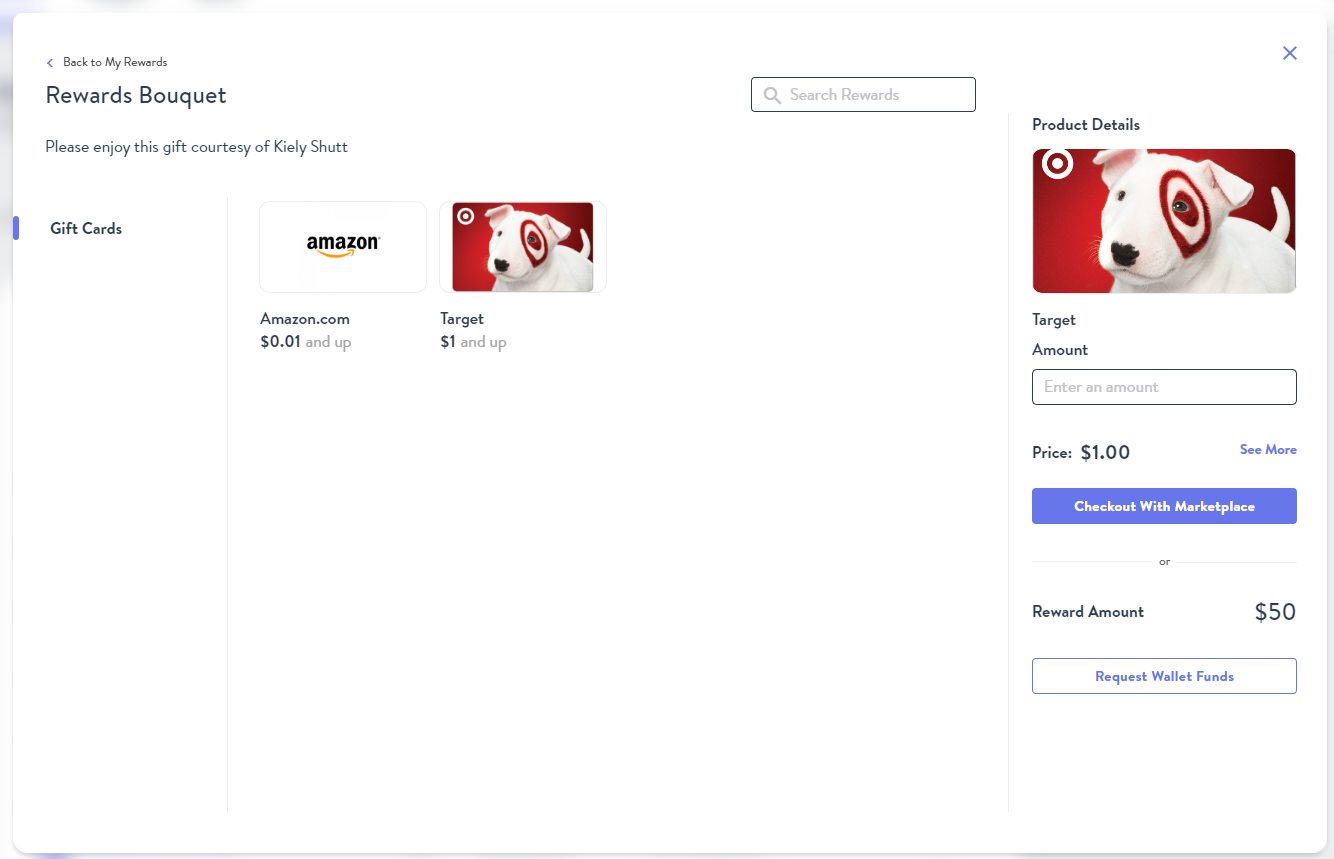Click the Amount label above the input

tap(1060, 350)
